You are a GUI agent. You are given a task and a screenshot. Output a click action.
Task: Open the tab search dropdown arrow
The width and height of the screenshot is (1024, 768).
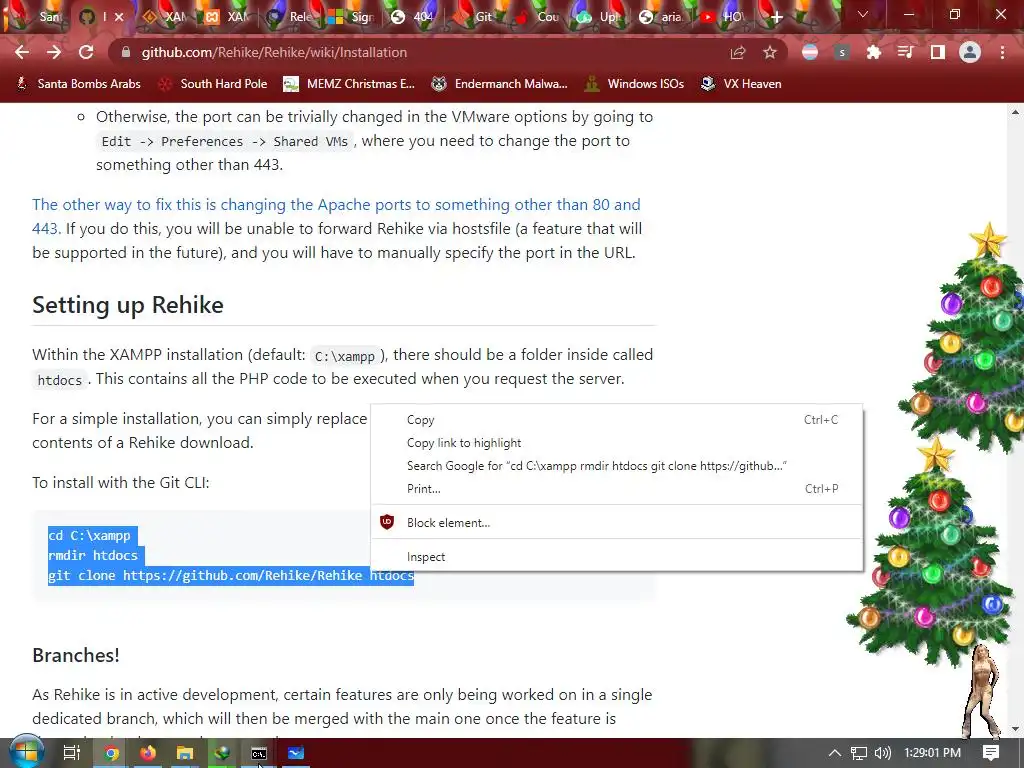click(x=863, y=14)
